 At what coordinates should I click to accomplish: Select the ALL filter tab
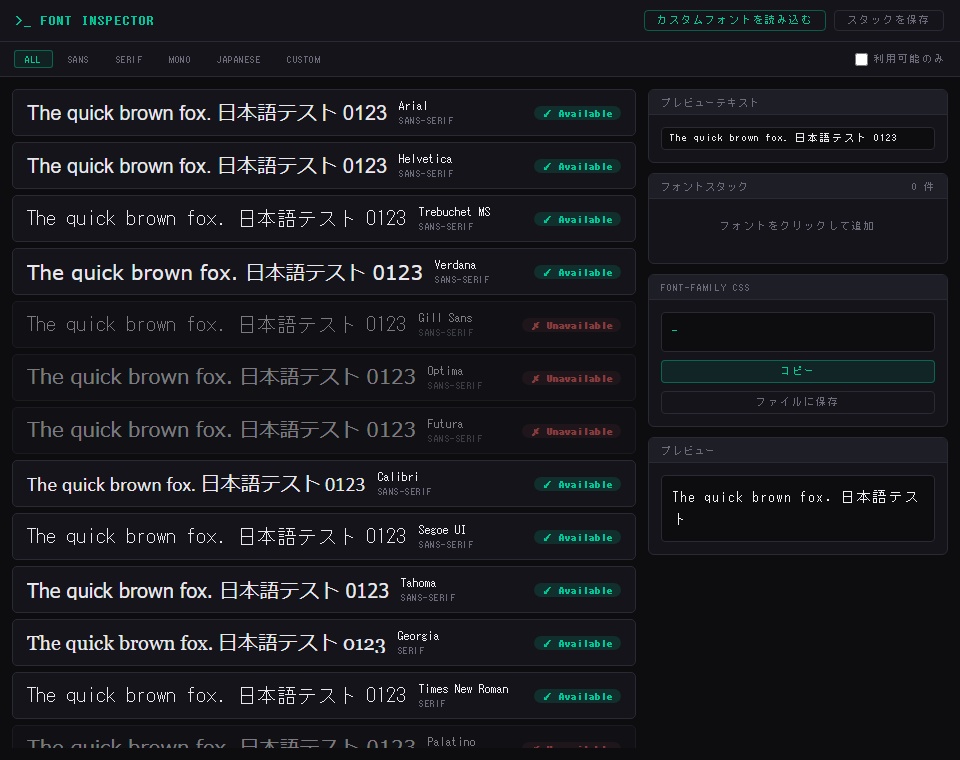tap(33, 59)
